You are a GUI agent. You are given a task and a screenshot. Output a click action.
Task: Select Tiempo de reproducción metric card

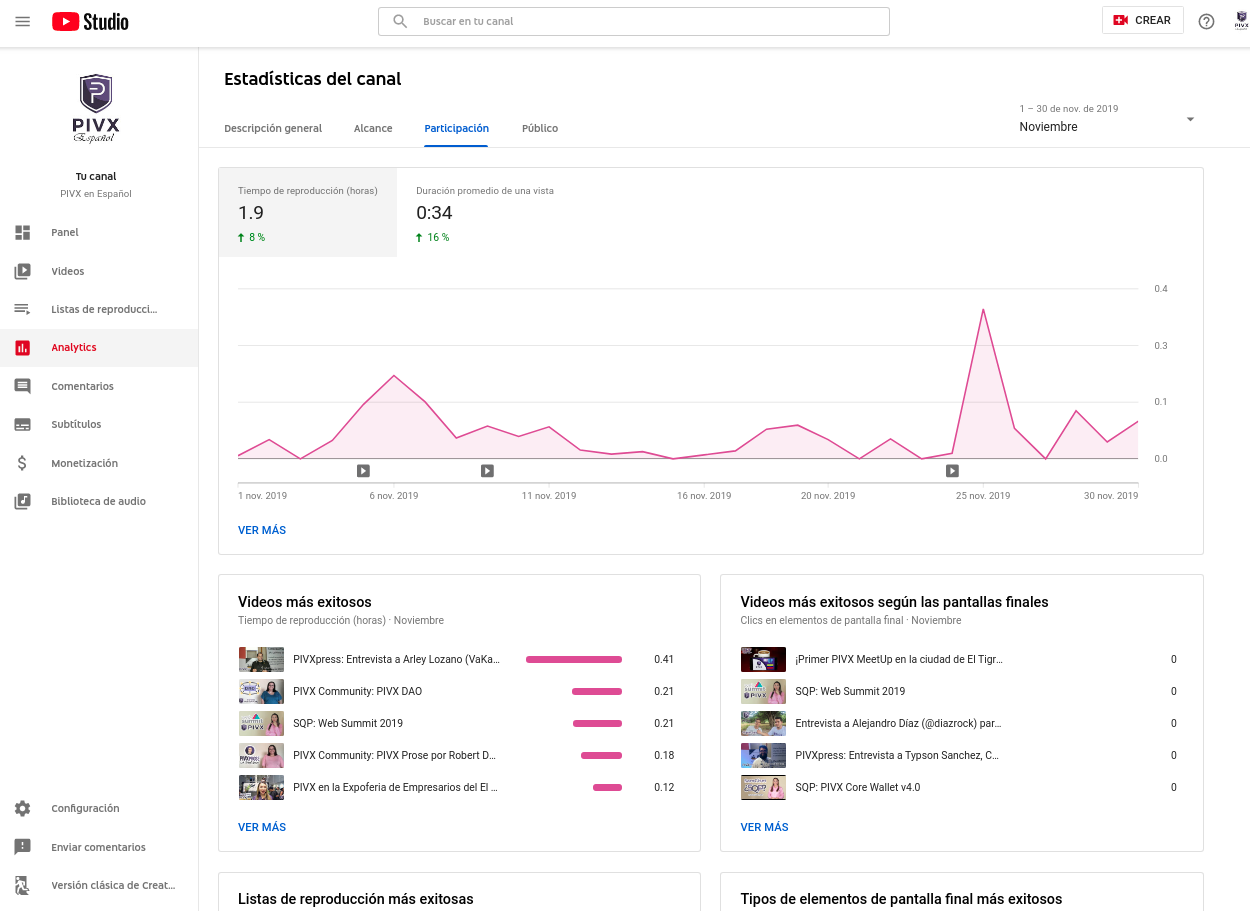[308, 213]
